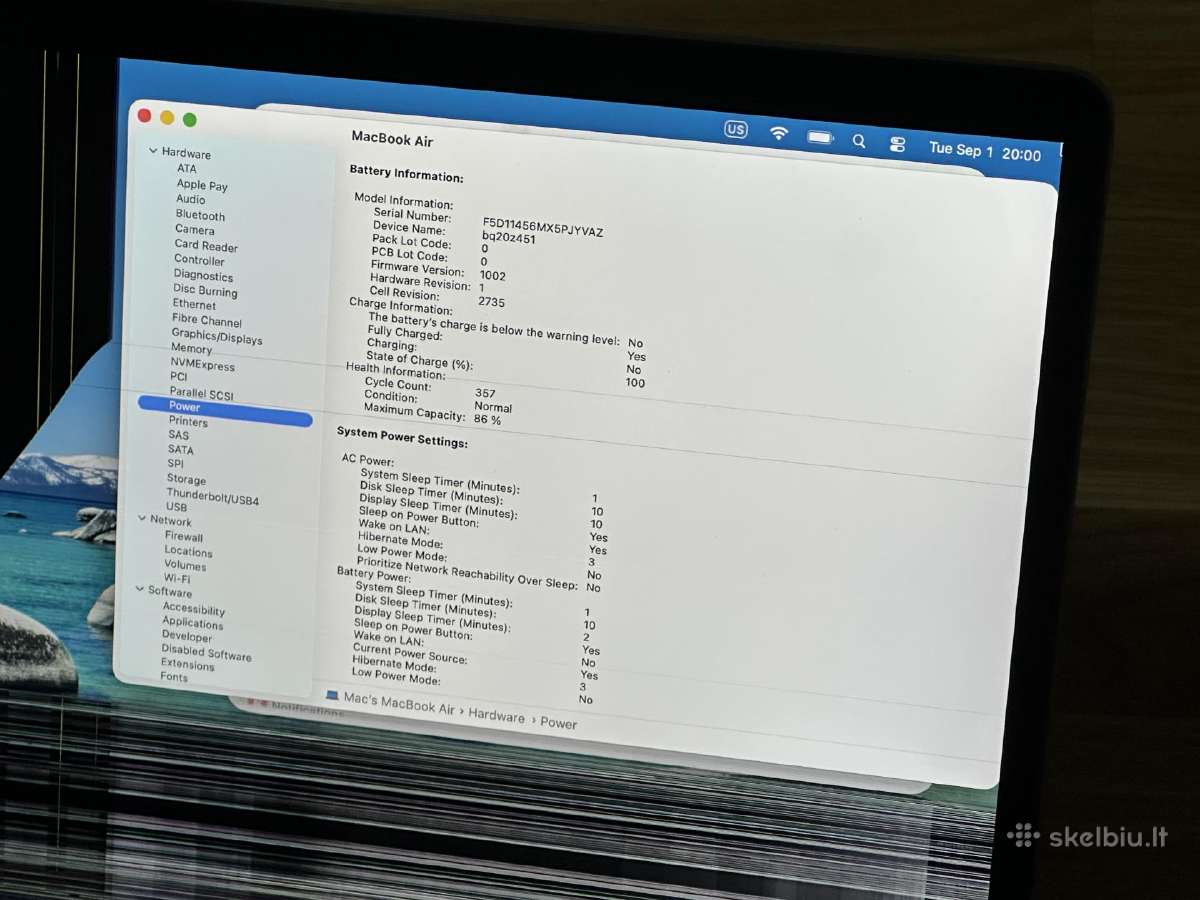Image resolution: width=1200 pixels, height=900 pixels.
Task: Select Graphics/Displays in the sidebar
Action: [216, 336]
